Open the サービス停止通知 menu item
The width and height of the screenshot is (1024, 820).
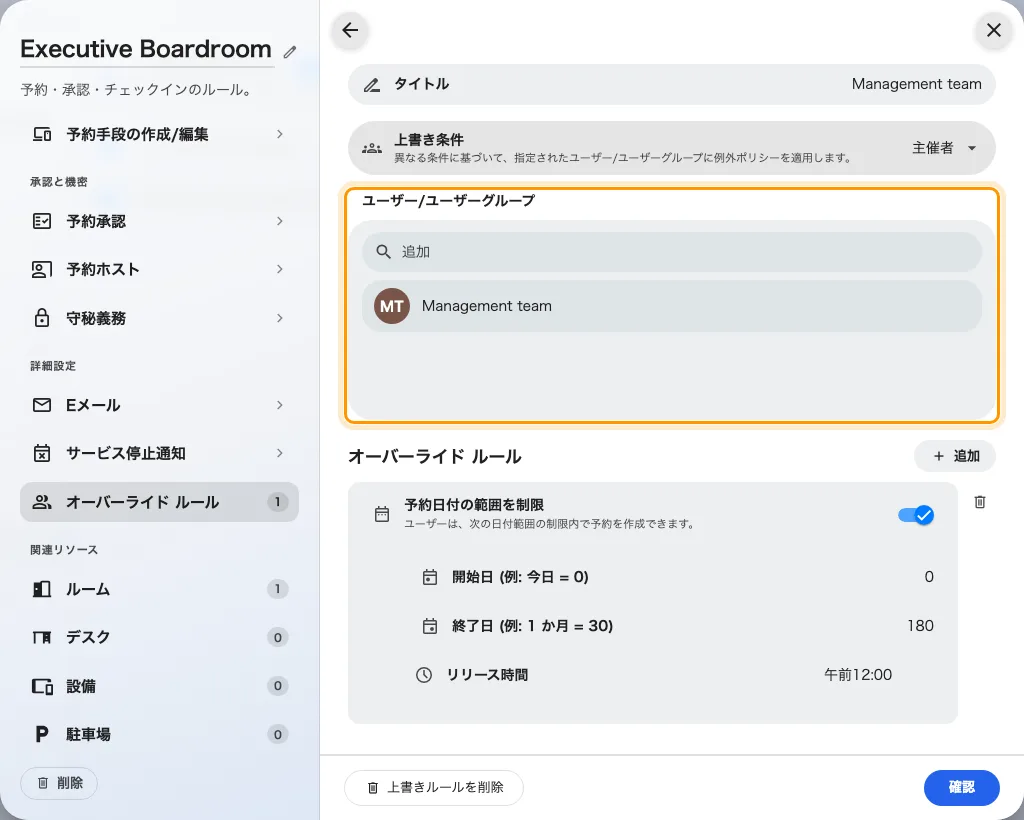point(159,453)
